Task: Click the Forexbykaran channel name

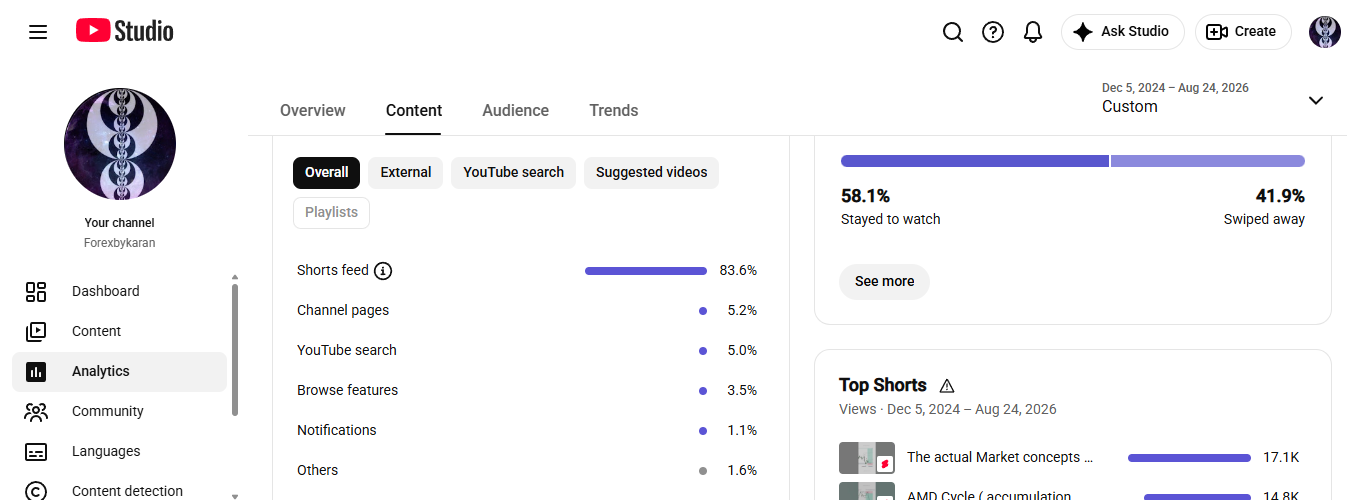Action: [120, 243]
